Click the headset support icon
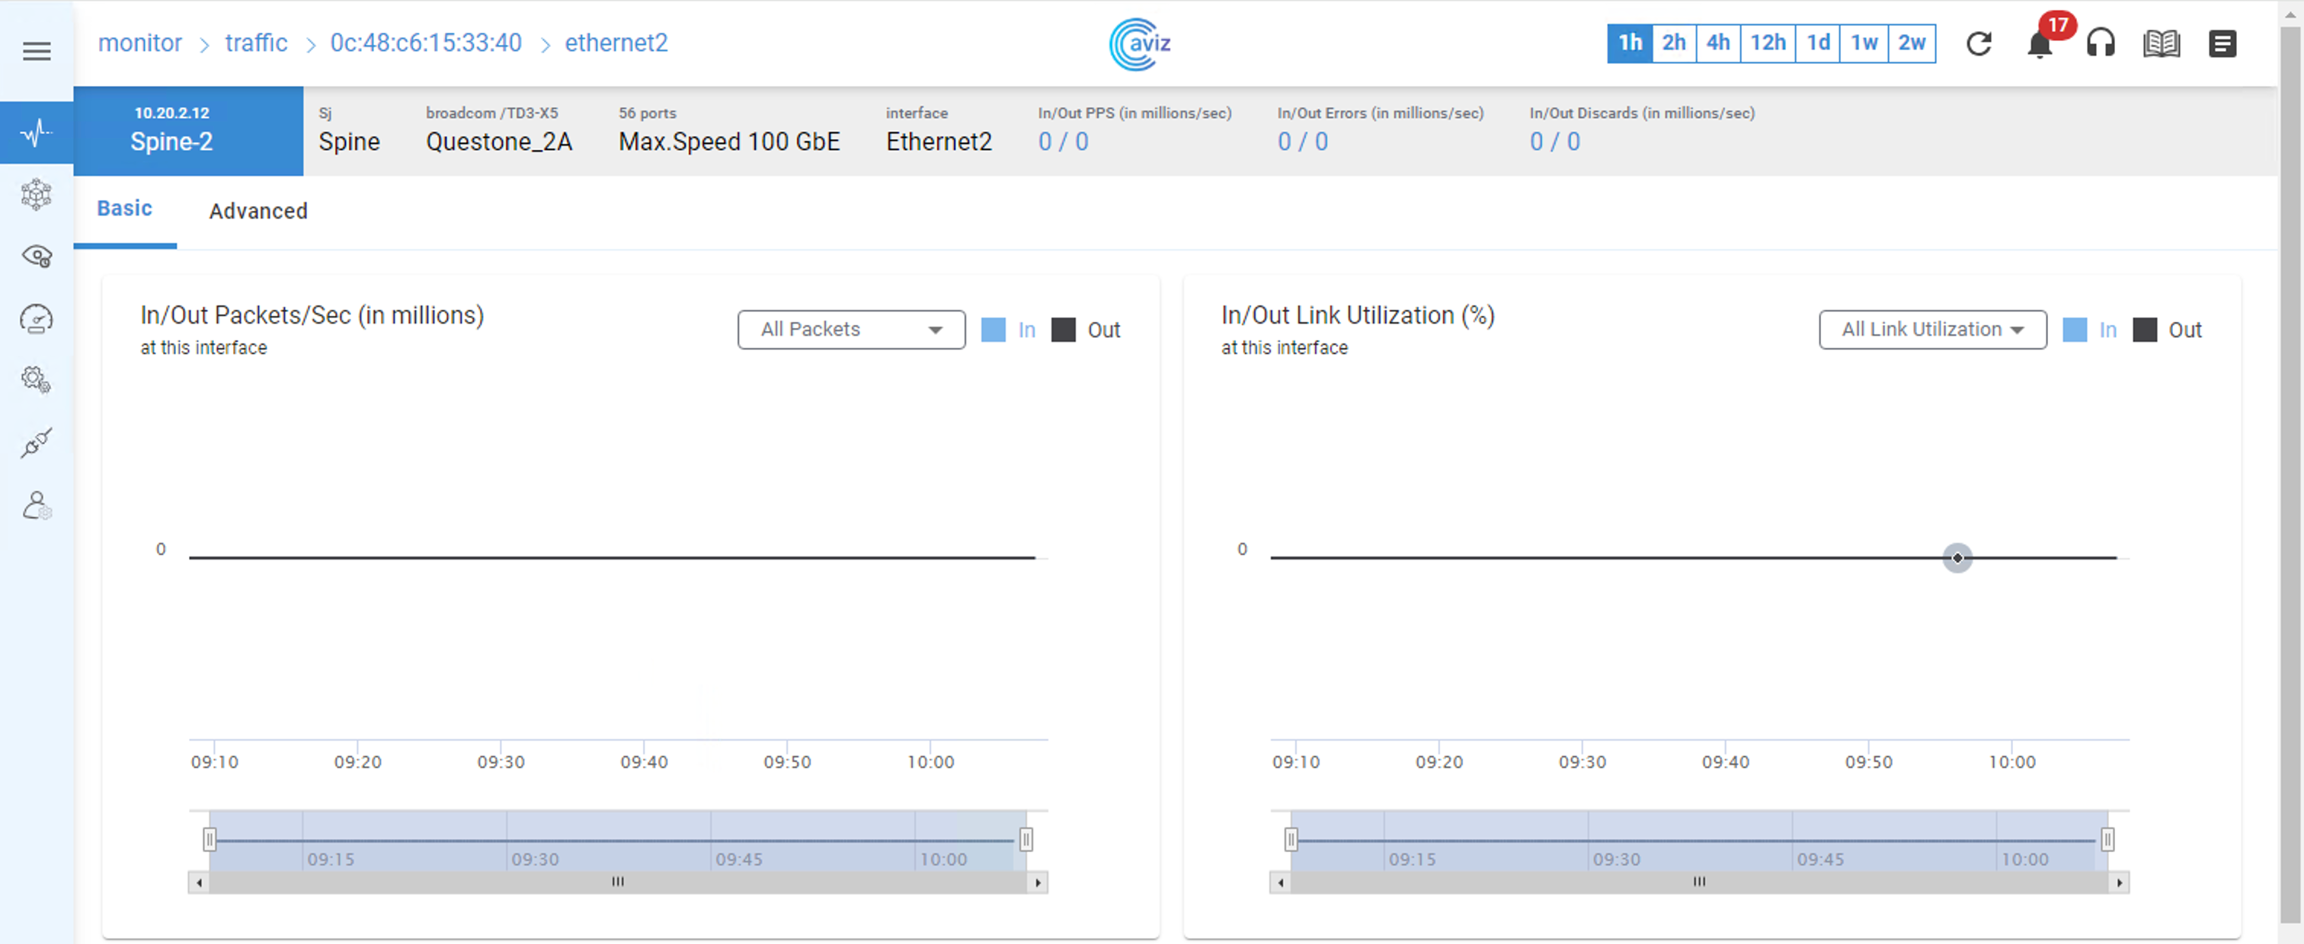The height and width of the screenshot is (944, 2304). pyautogui.click(x=2100, y=44)
